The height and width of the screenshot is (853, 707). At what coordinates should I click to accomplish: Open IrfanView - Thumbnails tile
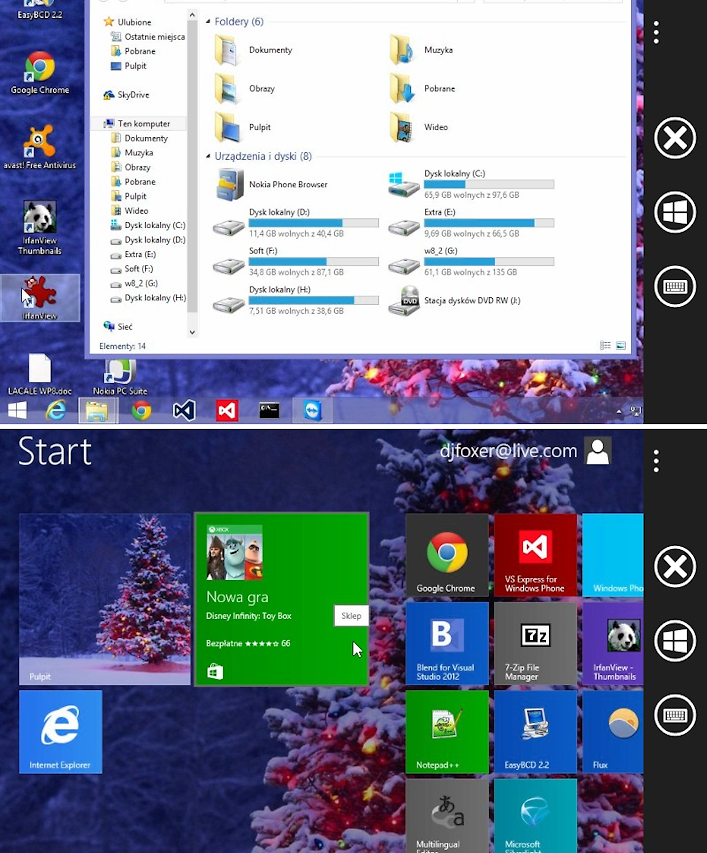[613, 644]
